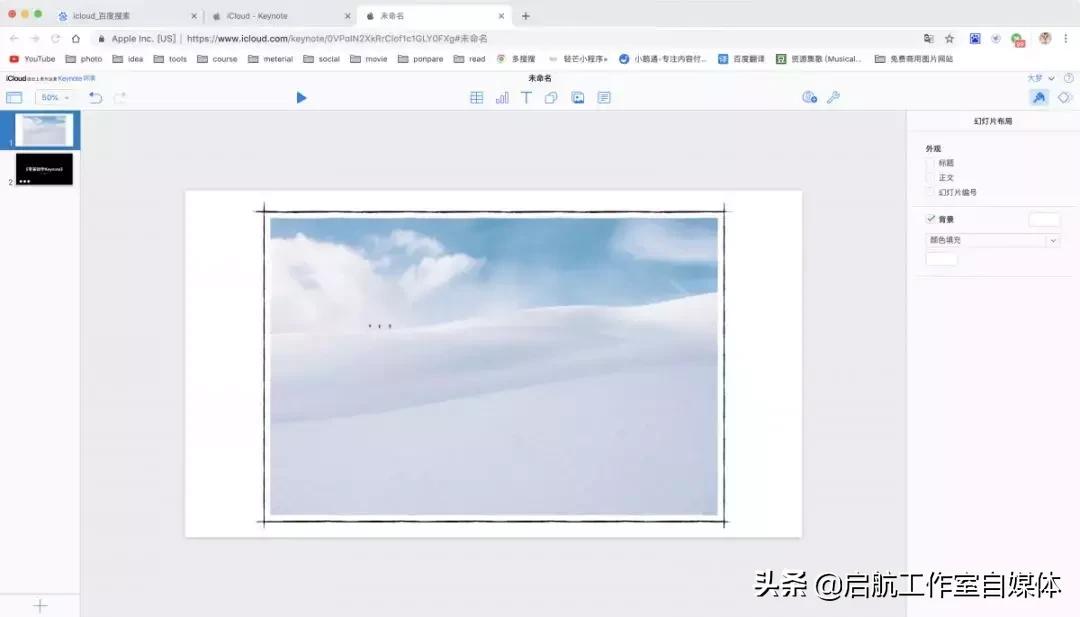Open the Format paintbrush panel
The width and height of the screenshot is (1080, 617).
[1041, 97]
